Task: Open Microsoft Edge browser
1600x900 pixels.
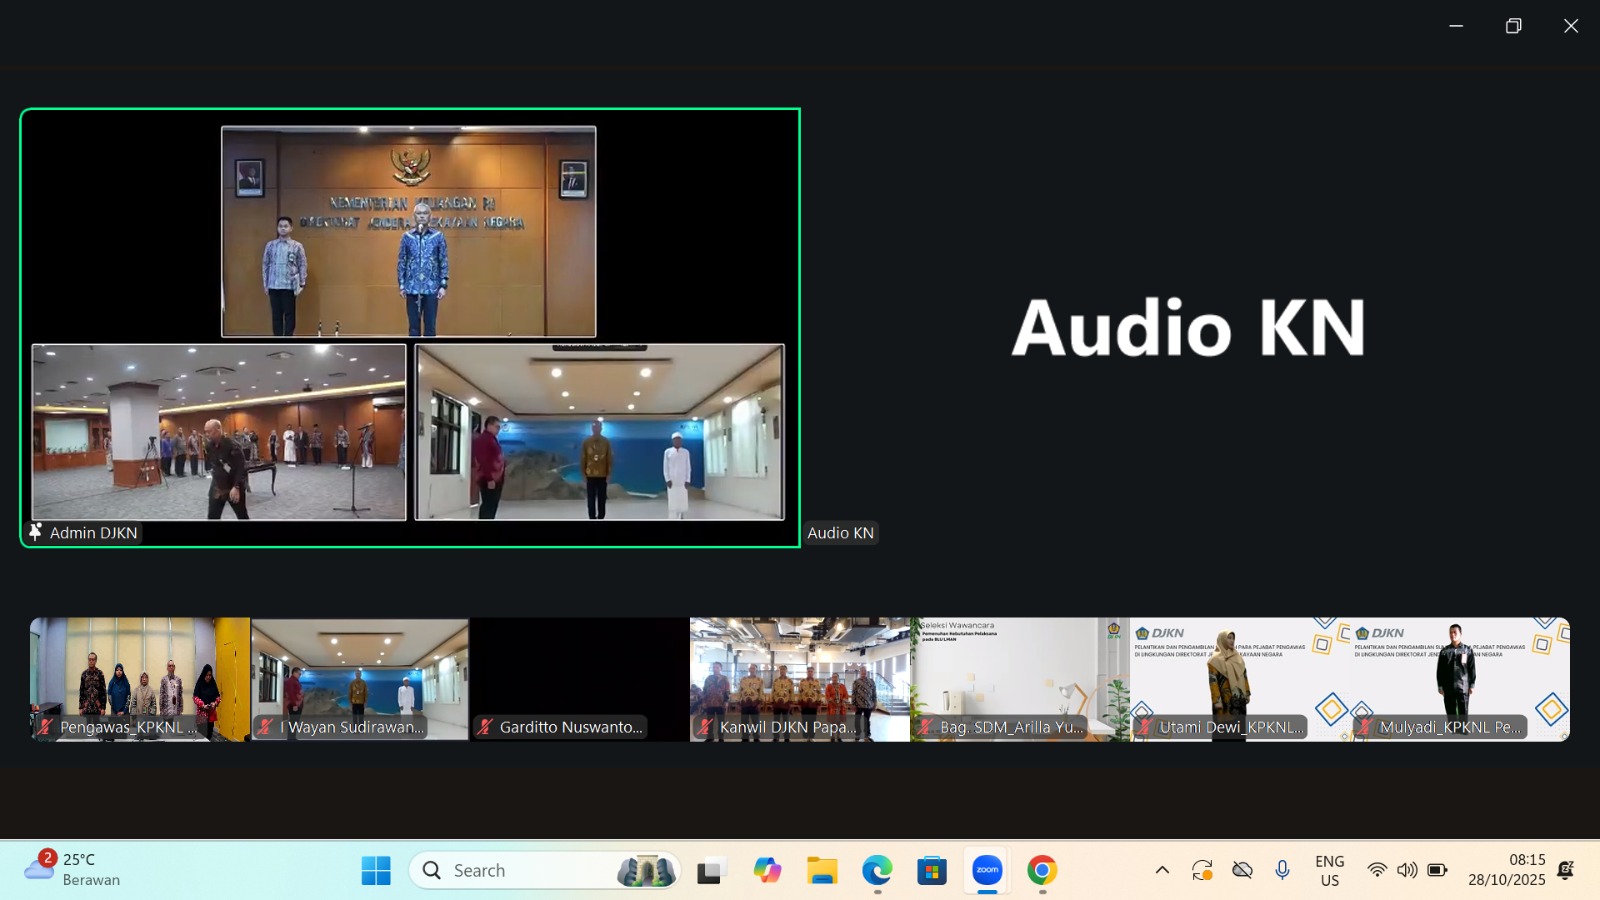Action: 877,870
